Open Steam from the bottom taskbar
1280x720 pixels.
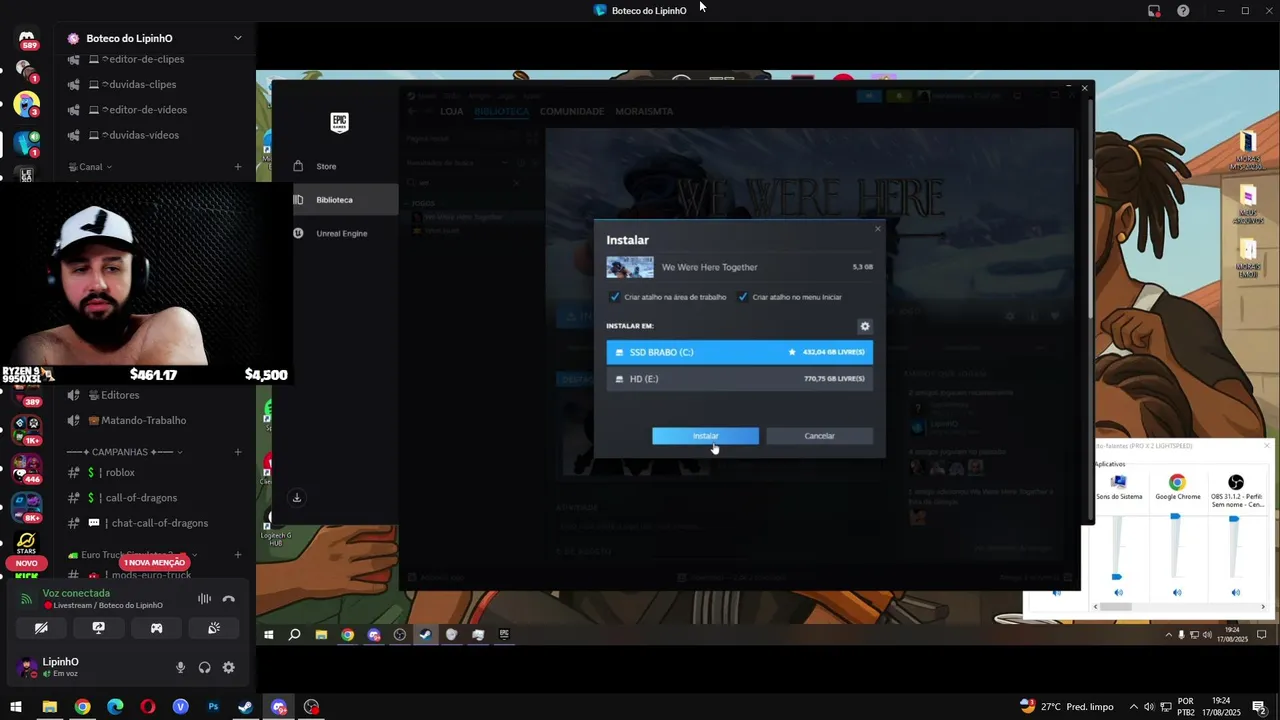tap(245, 707)
